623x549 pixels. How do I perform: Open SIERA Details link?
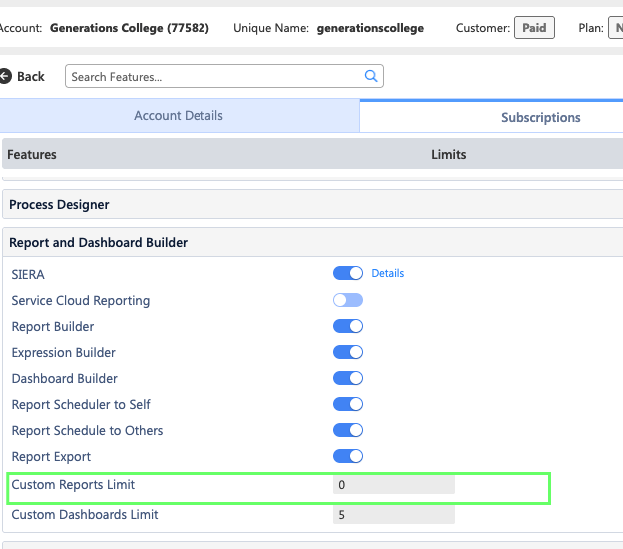[388, 273]
